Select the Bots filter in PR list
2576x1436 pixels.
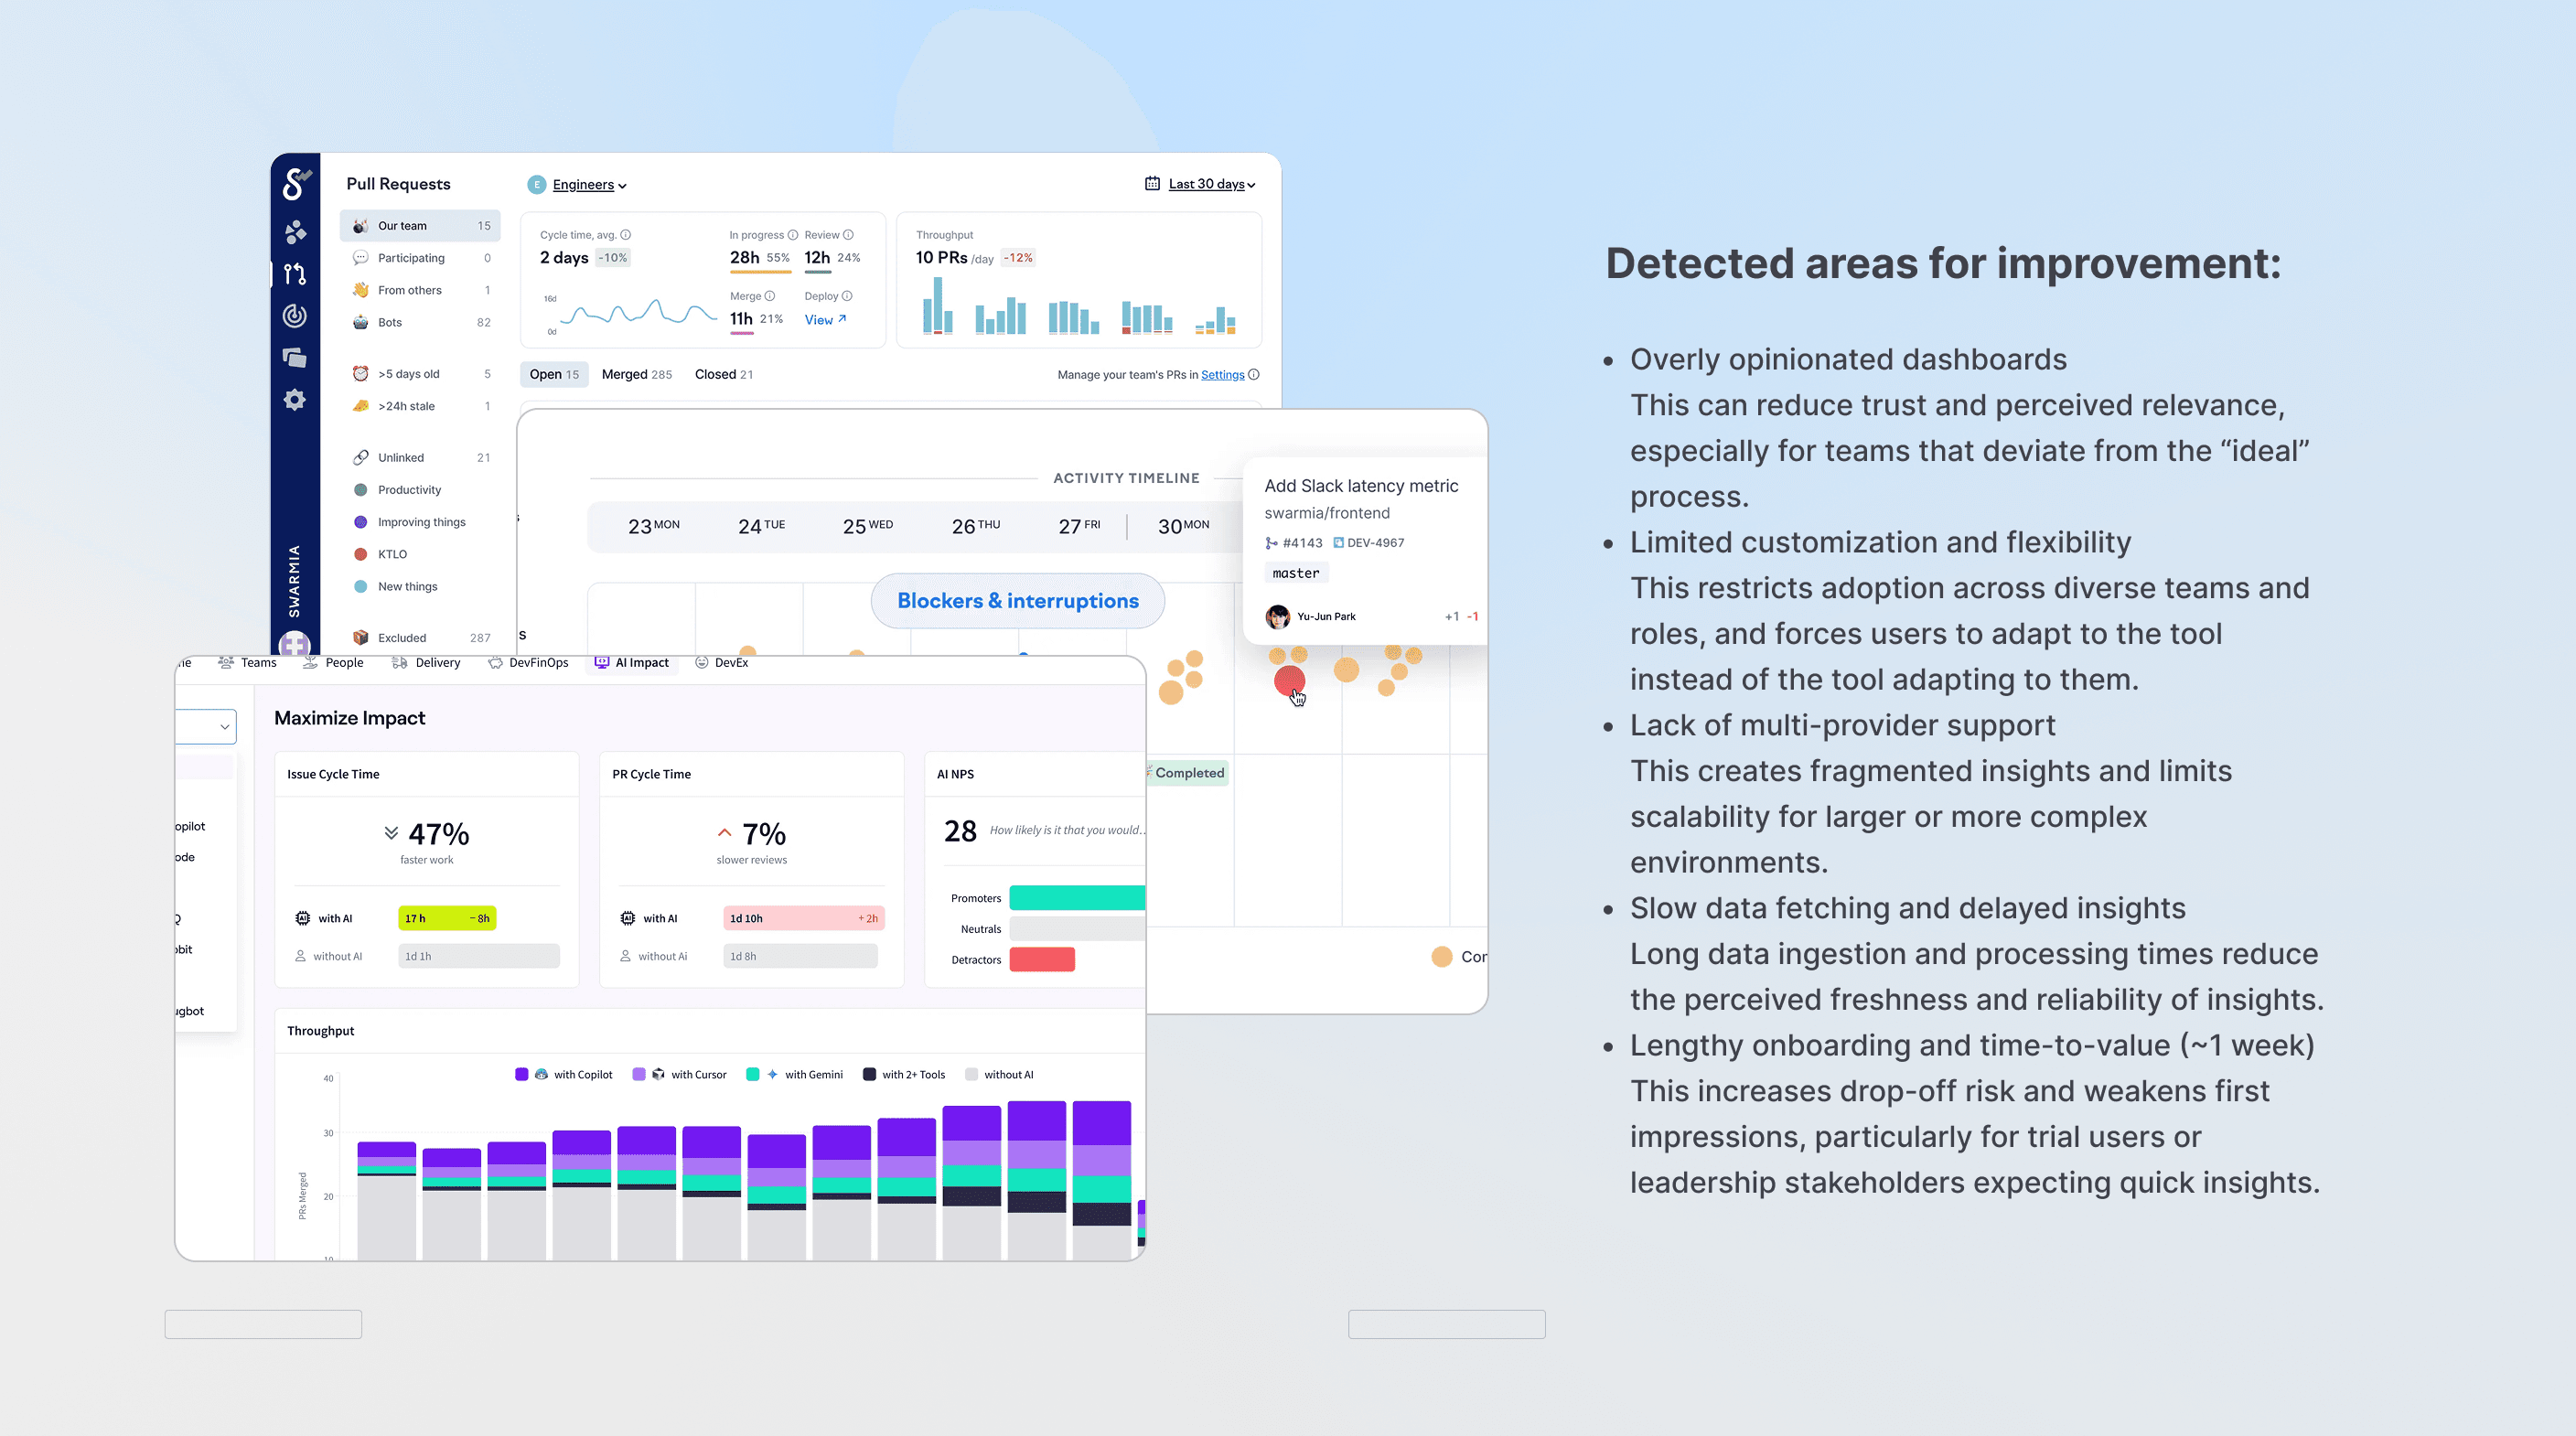click(x=390, y=323)
